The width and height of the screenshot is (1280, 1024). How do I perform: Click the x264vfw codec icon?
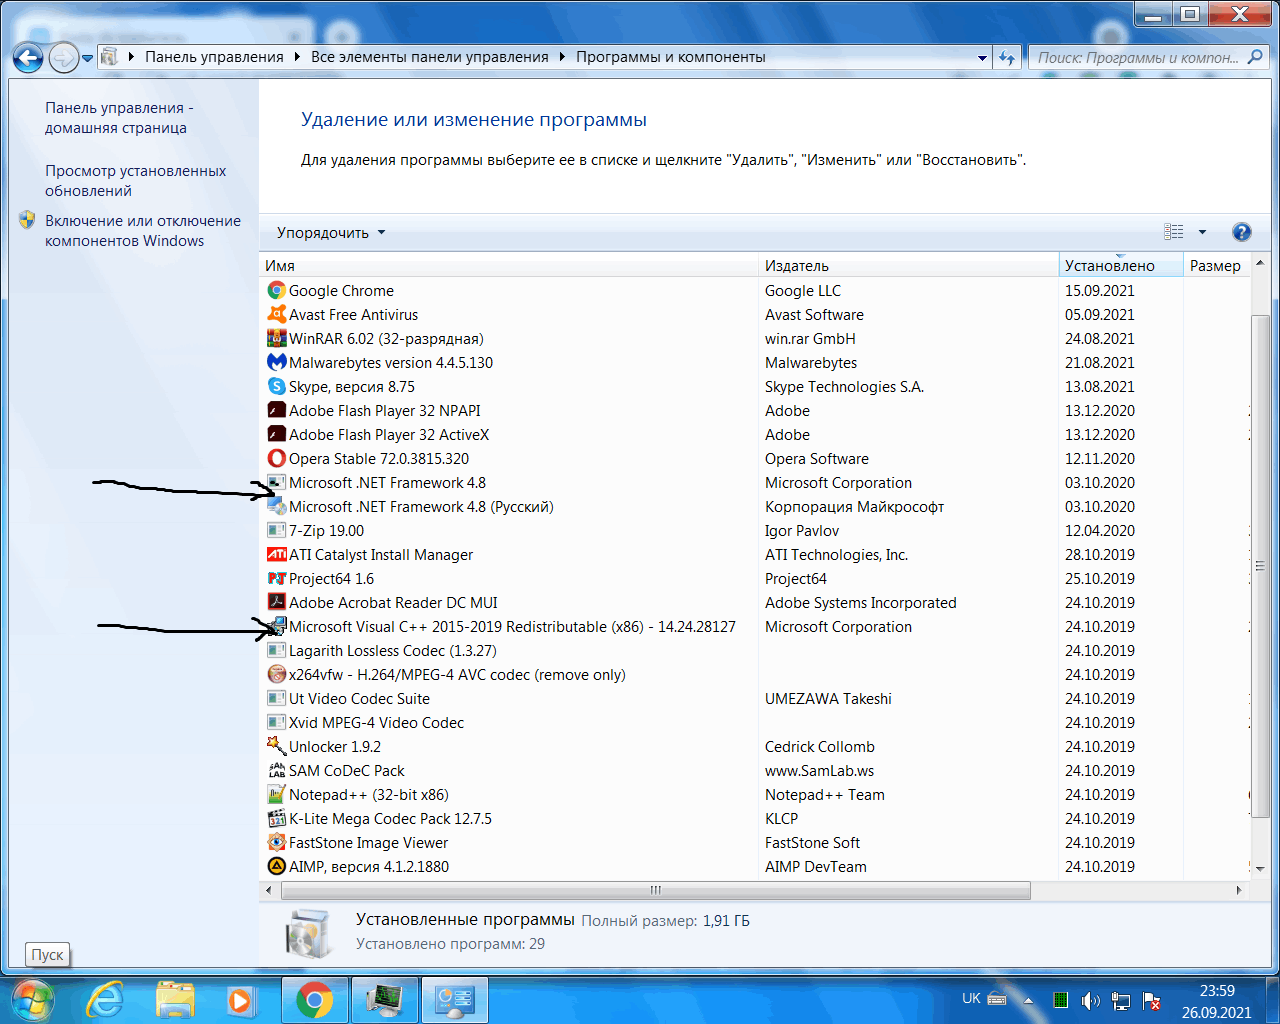pyautogui.click(x=277, y=674)
